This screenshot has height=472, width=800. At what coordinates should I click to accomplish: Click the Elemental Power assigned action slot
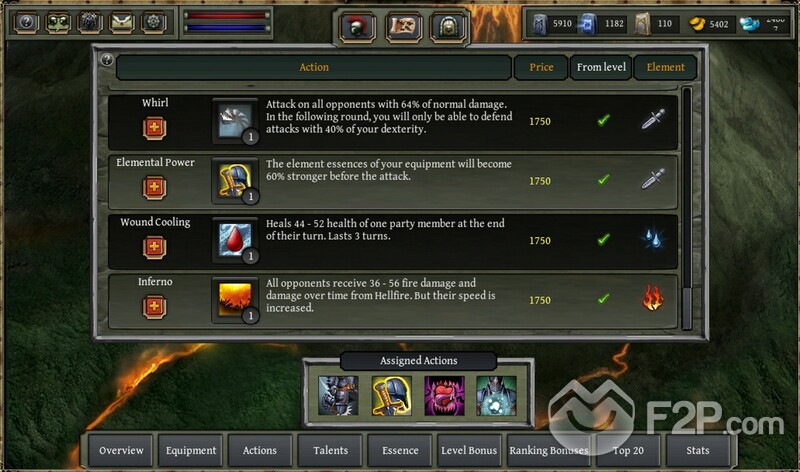[391, 396]
